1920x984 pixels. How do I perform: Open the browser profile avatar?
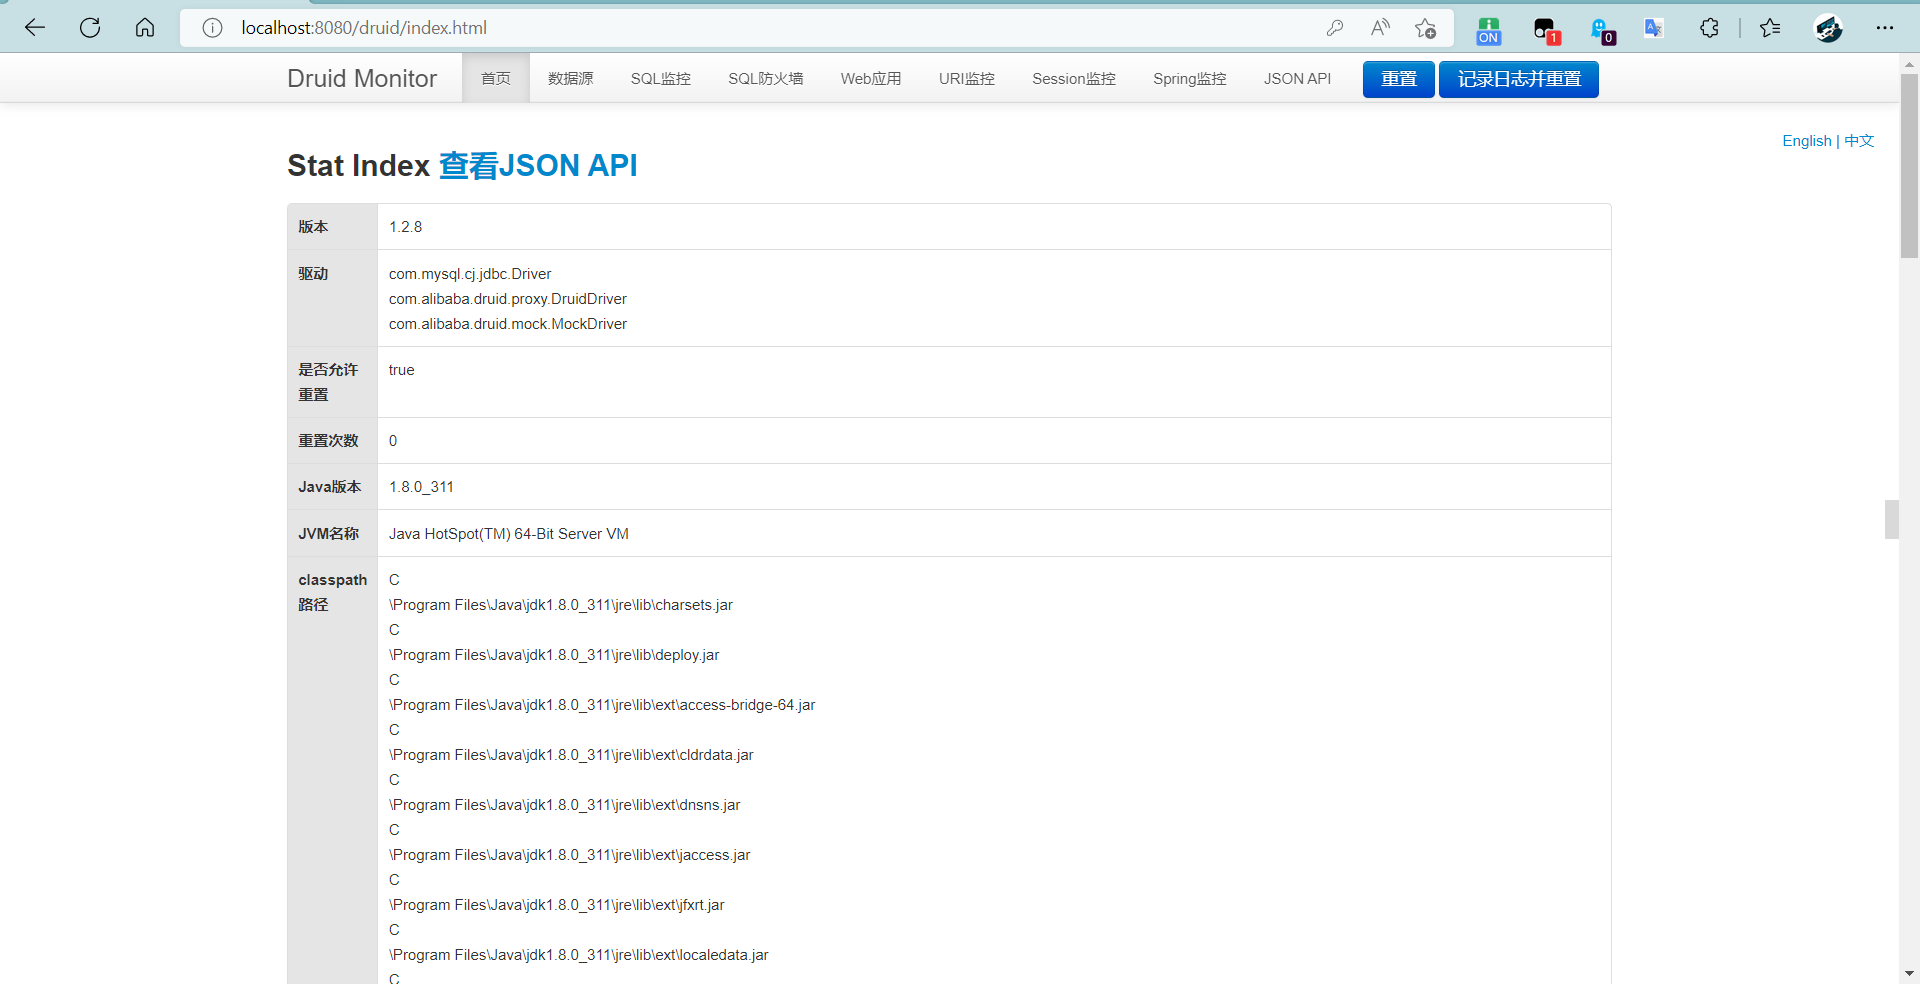click(x=1829, y=28)
